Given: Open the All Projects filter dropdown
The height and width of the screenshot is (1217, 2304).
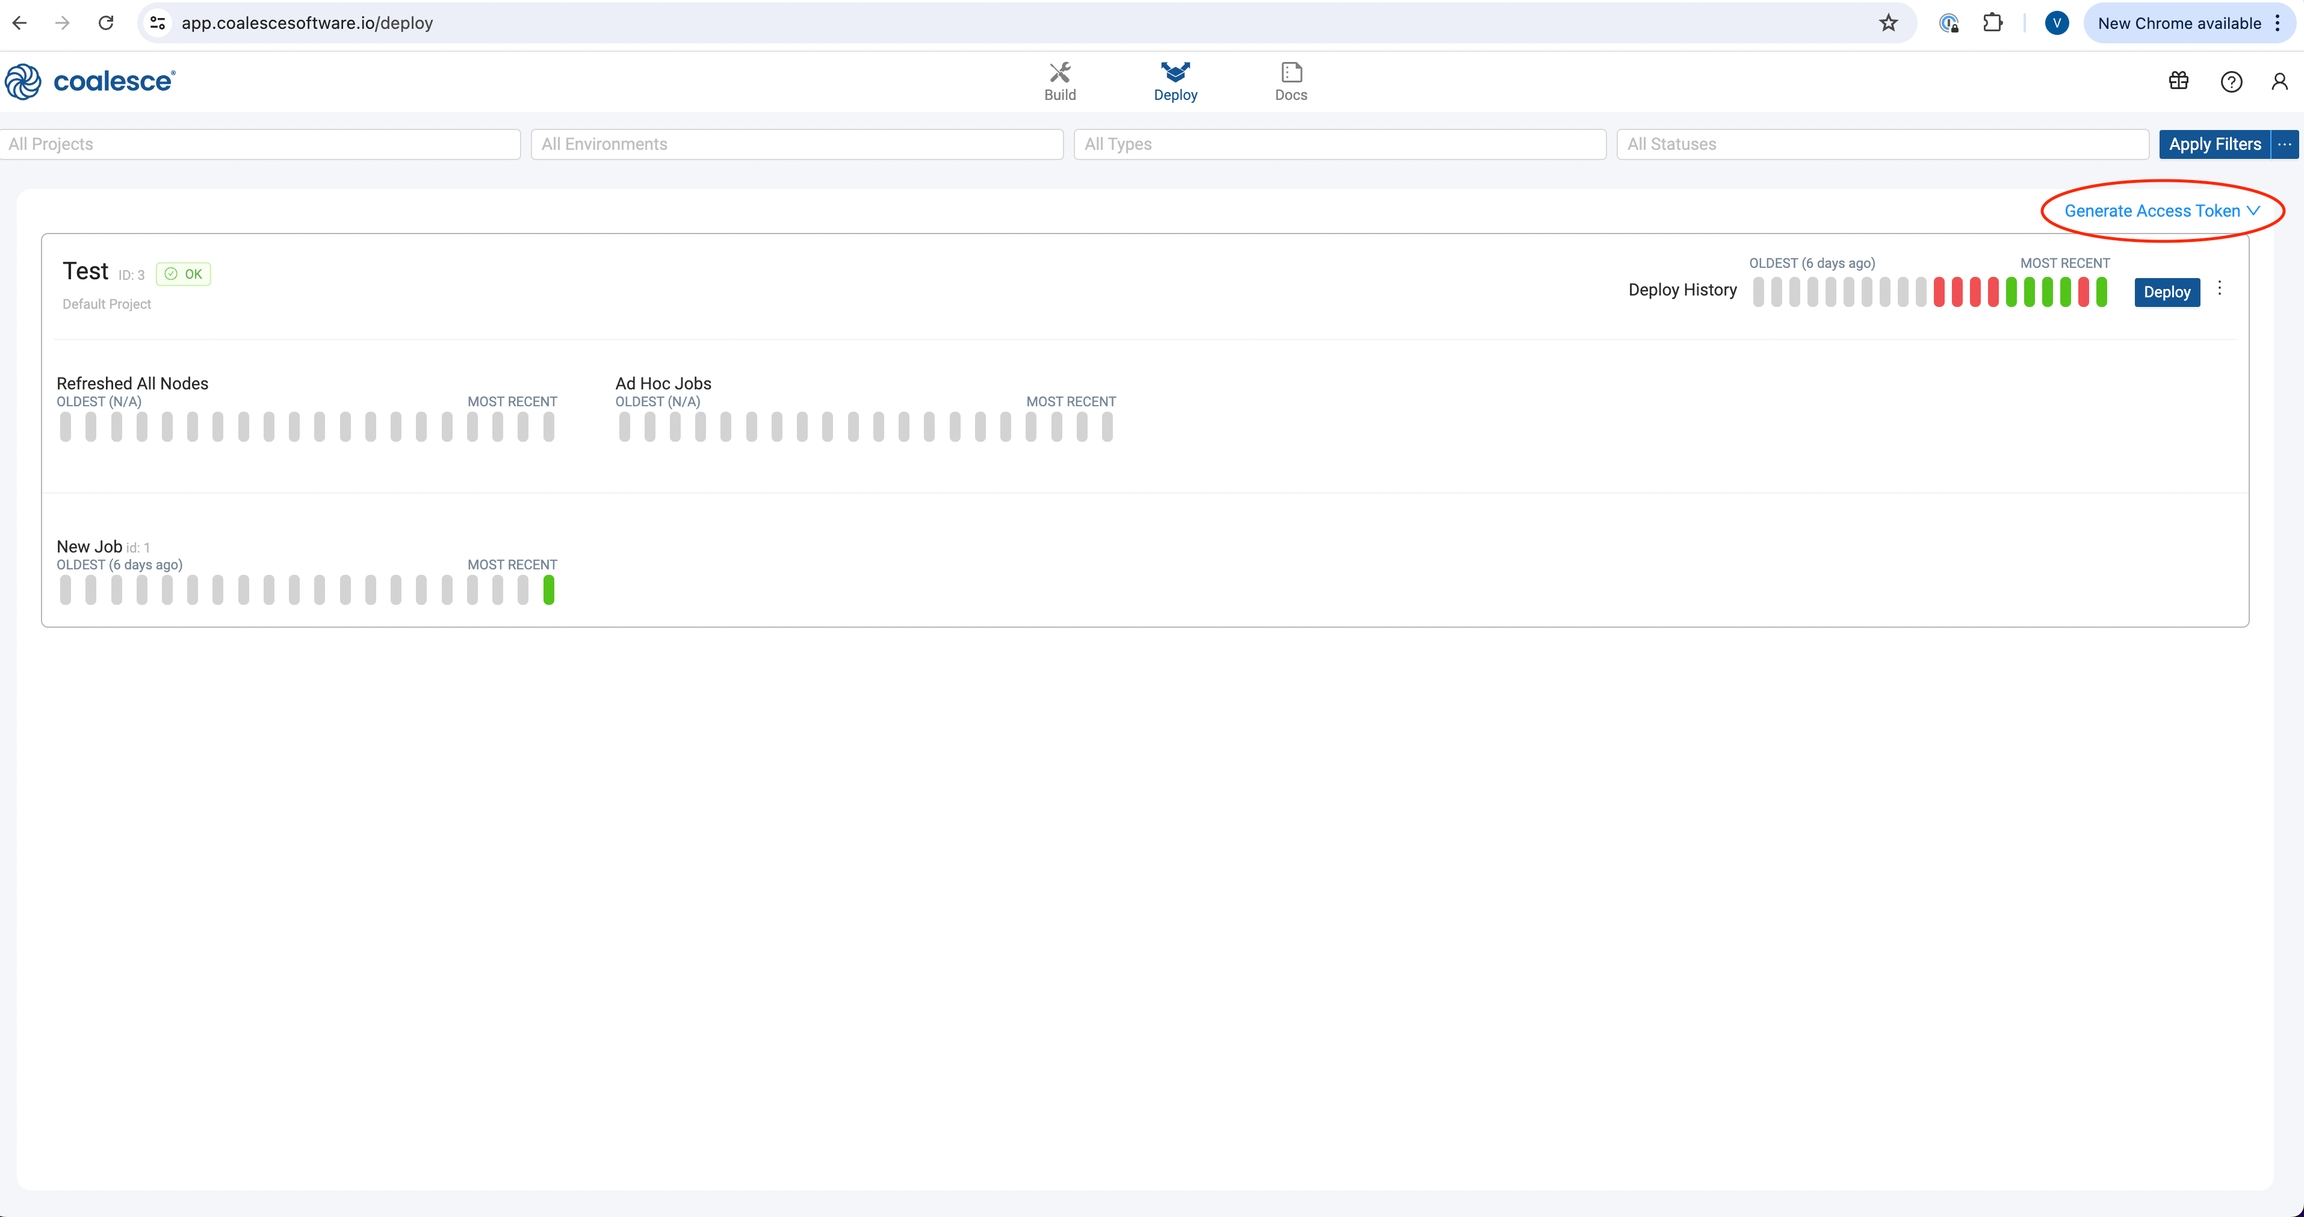Looking at the screenshot, I should pos(260,144).
